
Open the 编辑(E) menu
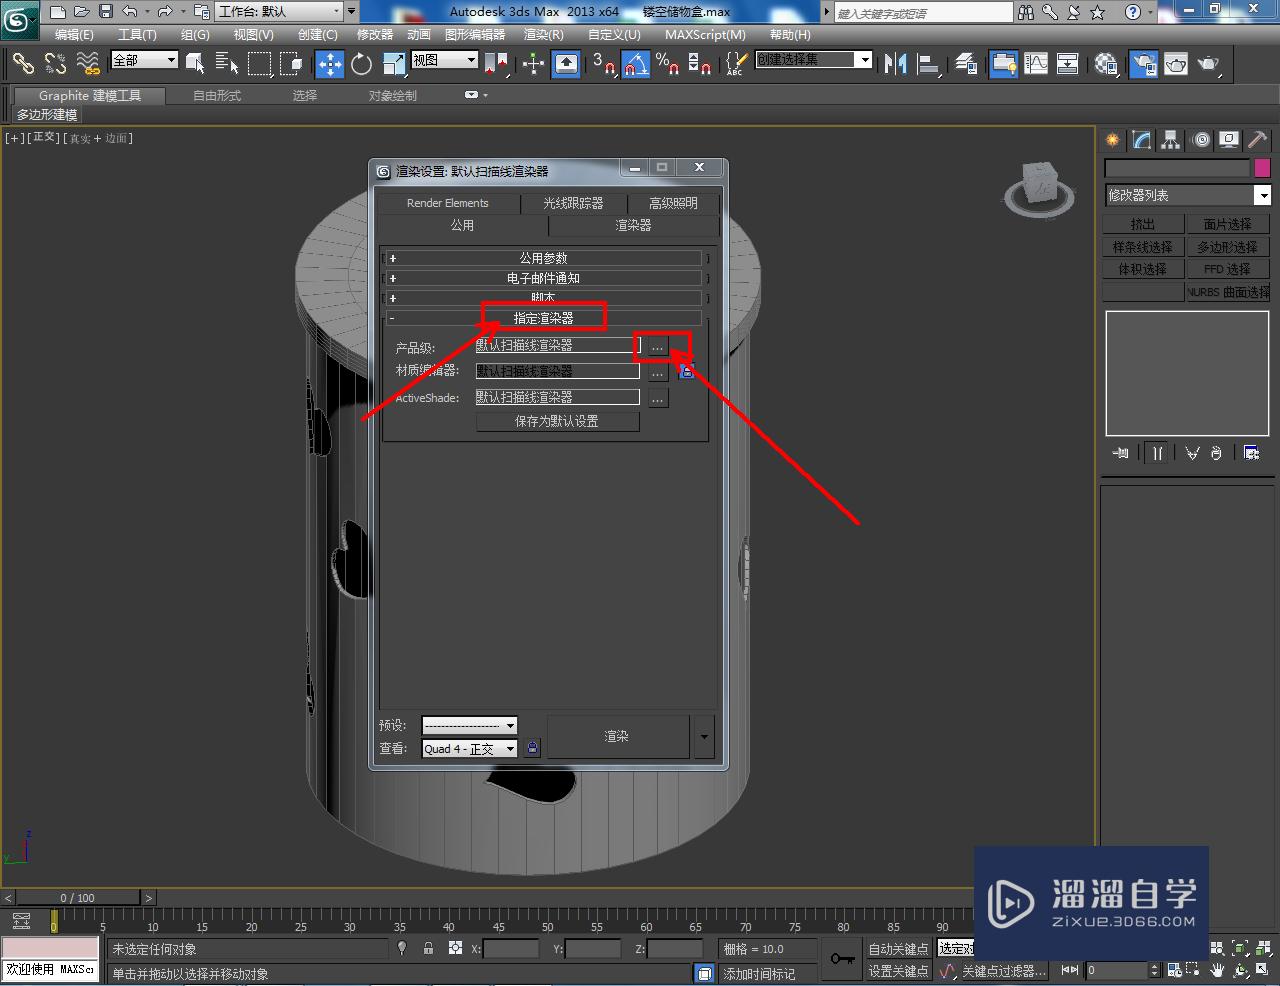[x=74, y=34]
